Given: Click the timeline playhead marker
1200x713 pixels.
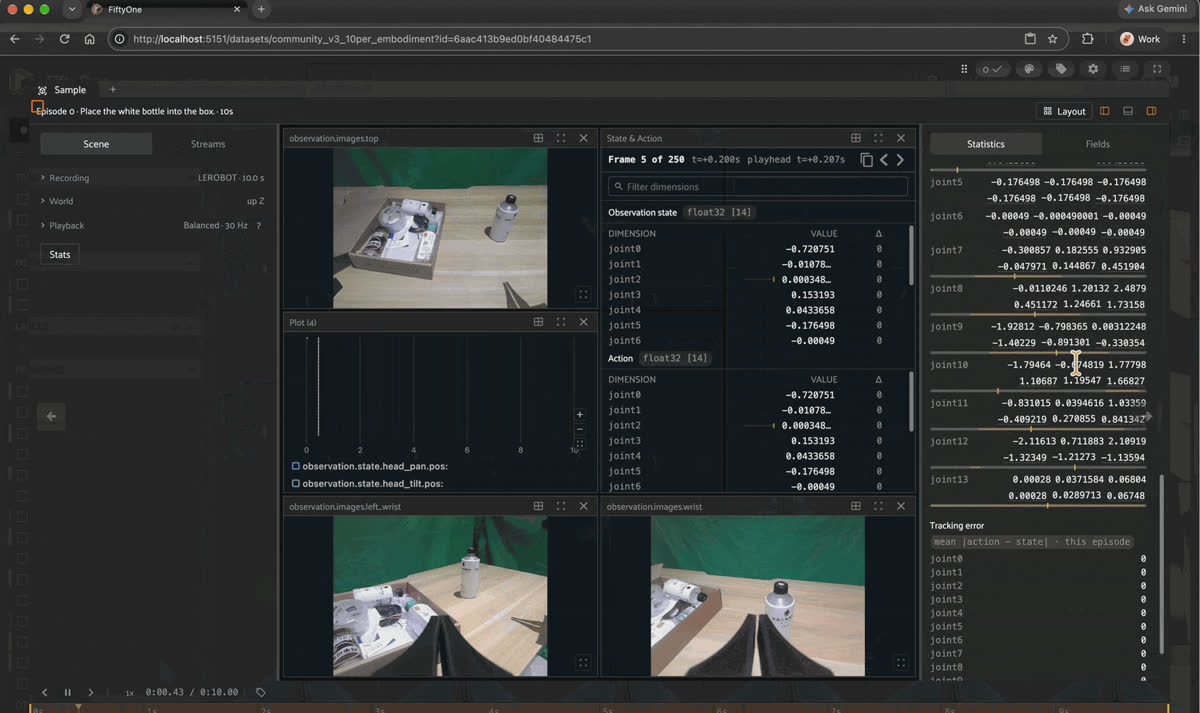Looking at the screenshot, I should 78,708.
